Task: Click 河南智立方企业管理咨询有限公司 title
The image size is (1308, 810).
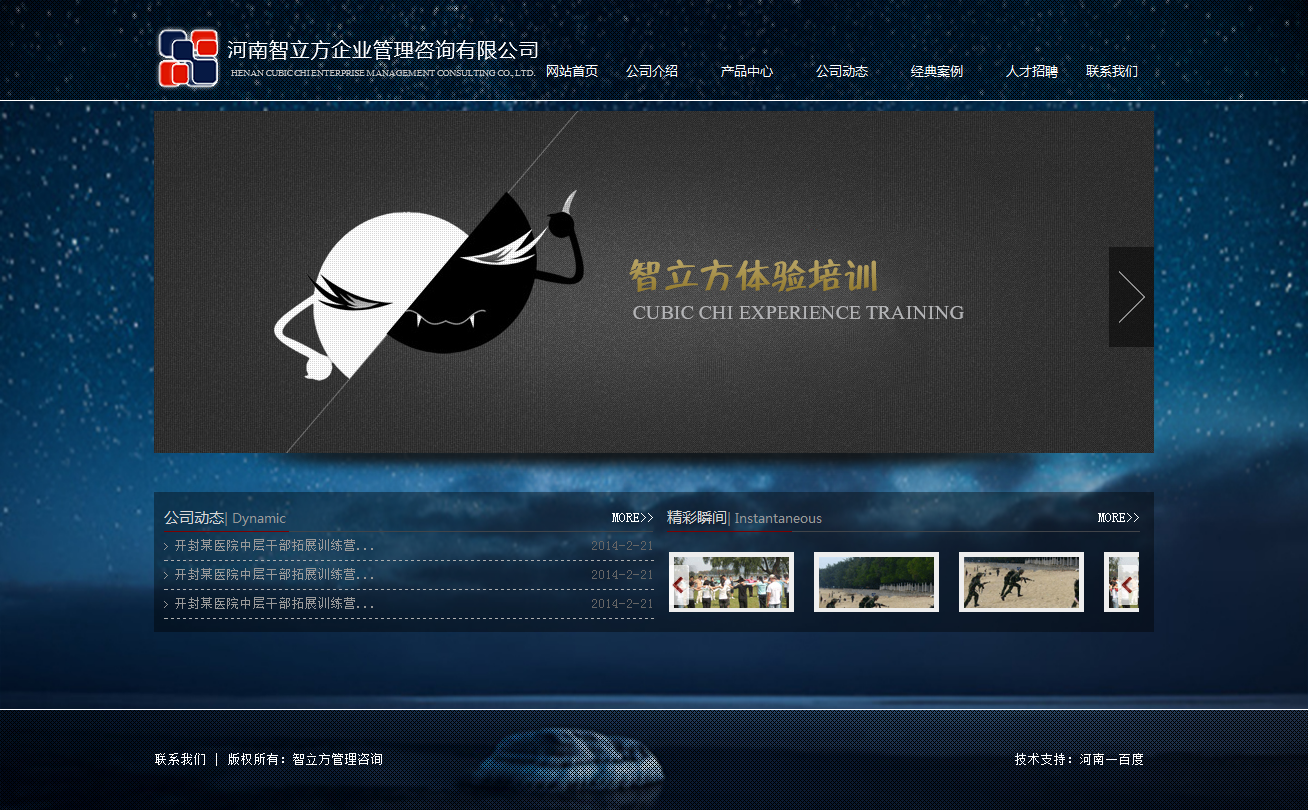Action: pos(383,50)
